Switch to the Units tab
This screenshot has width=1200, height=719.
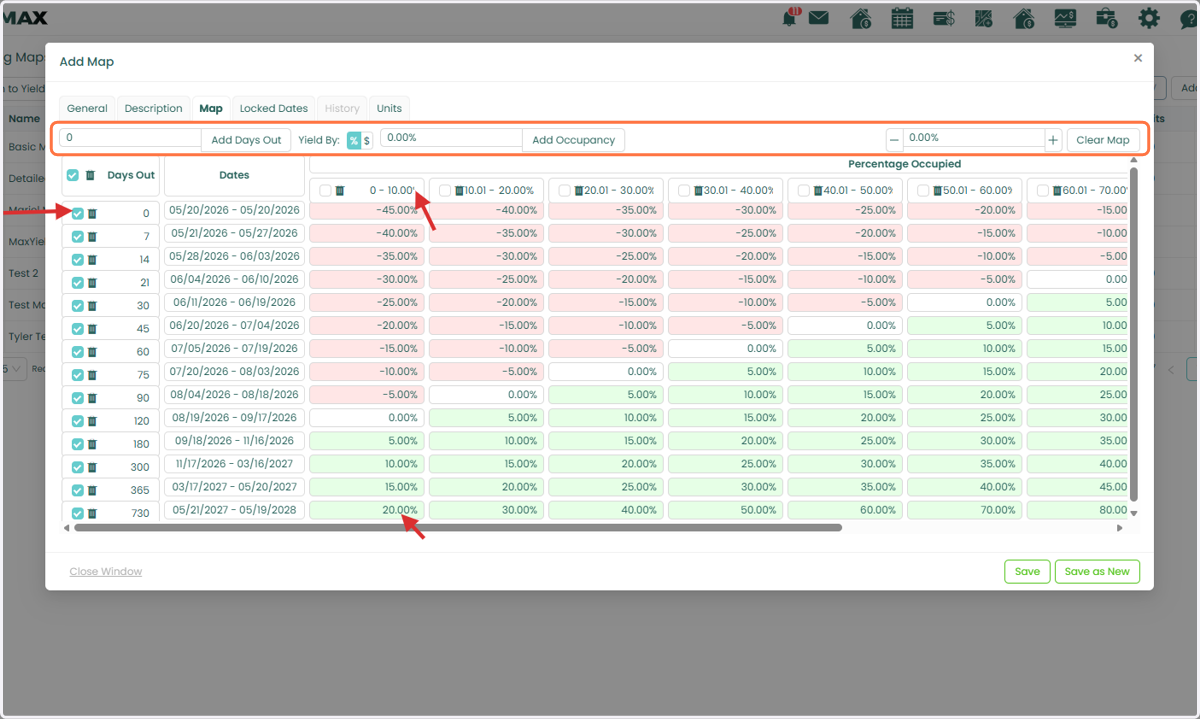[x=389, y=108]
